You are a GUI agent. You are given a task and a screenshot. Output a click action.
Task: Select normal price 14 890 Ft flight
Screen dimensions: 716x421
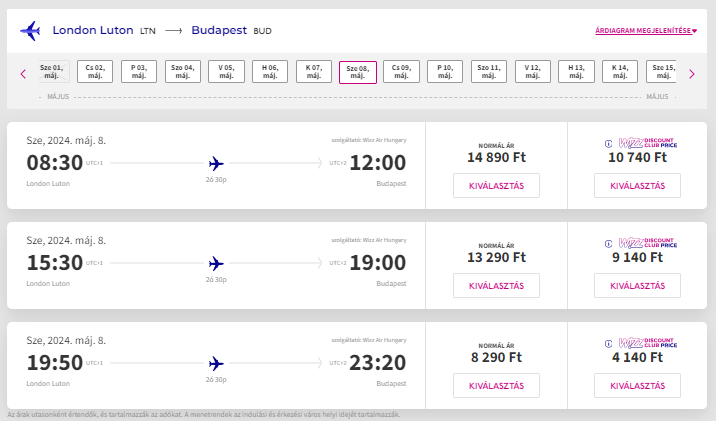pyautogui.click(x=496, y=186)
